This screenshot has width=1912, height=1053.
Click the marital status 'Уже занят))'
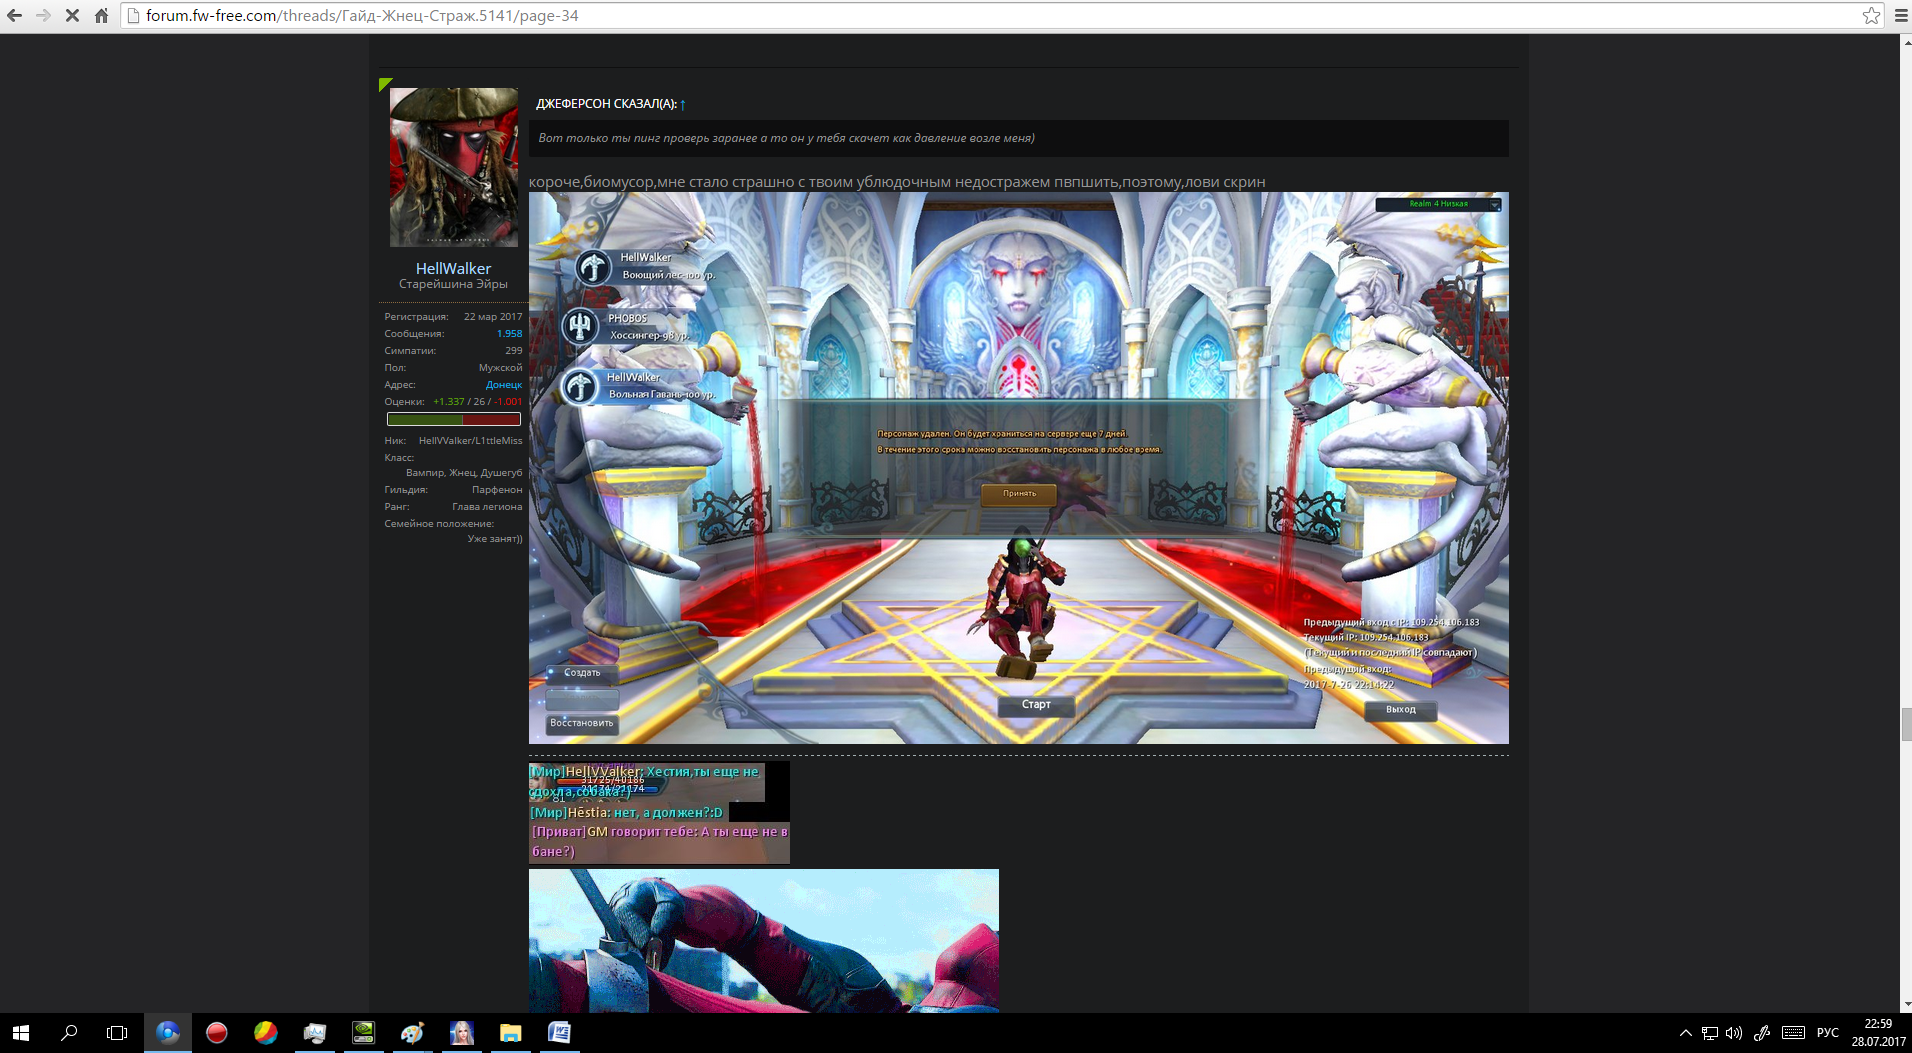coord(495,539)
